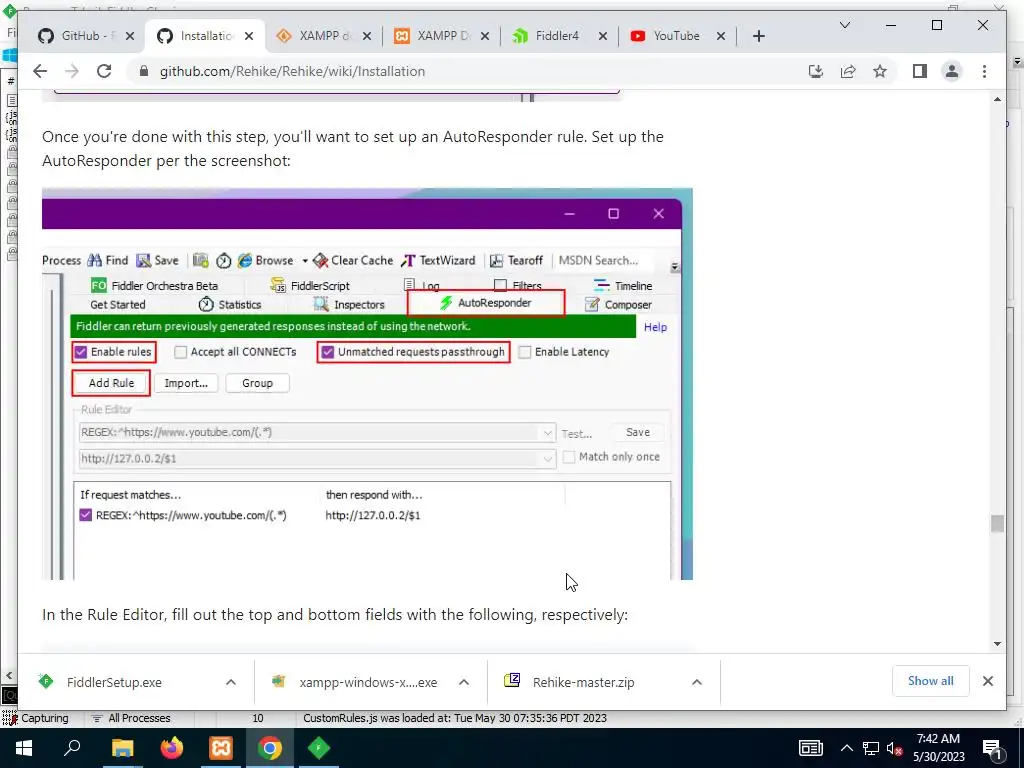Switch to the XAMPP download tab with orange diamond icon
This screenshot has width=1024, height=768.
(x=324, y=36)
